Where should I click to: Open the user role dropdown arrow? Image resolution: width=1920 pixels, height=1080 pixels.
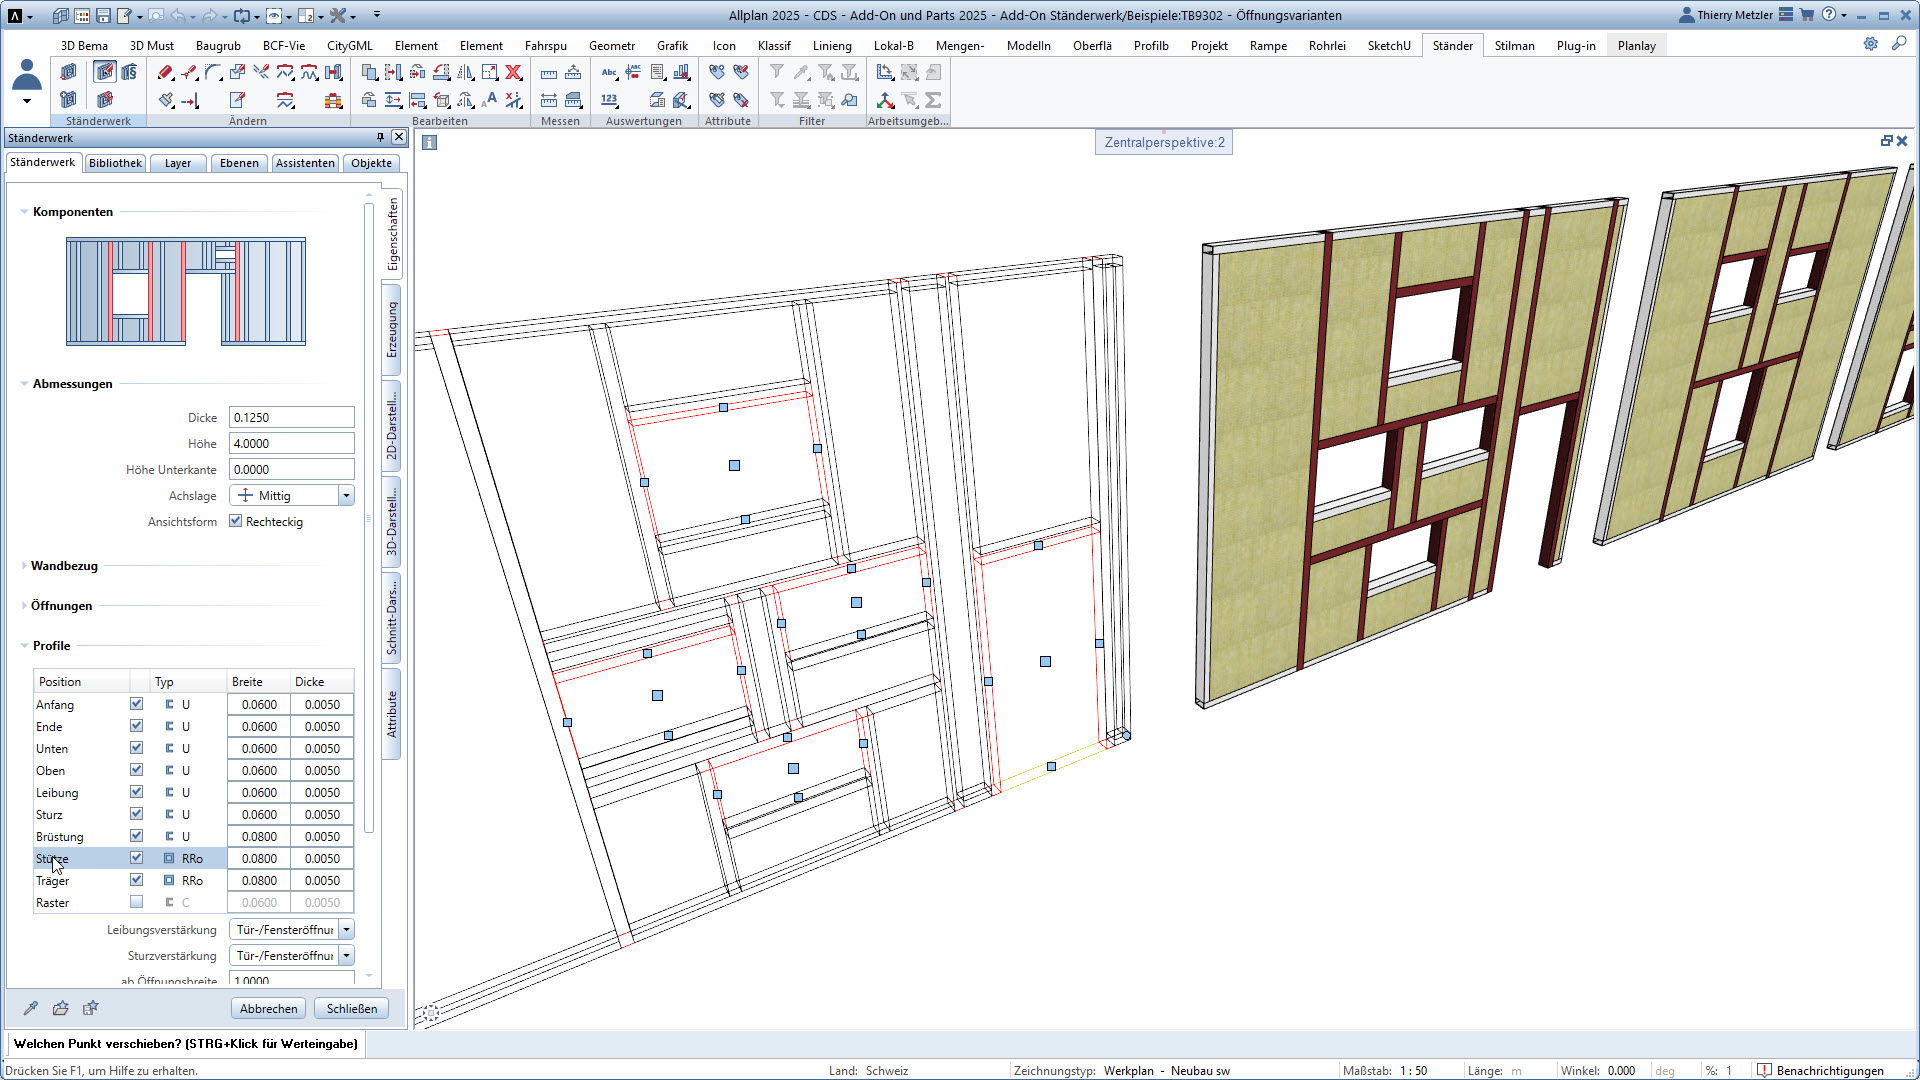pos(27,101)
